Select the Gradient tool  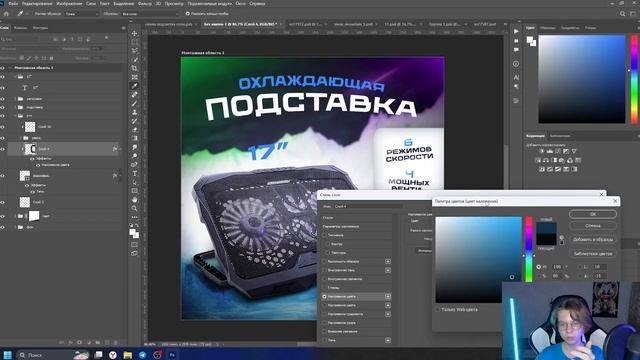[134, 138]
